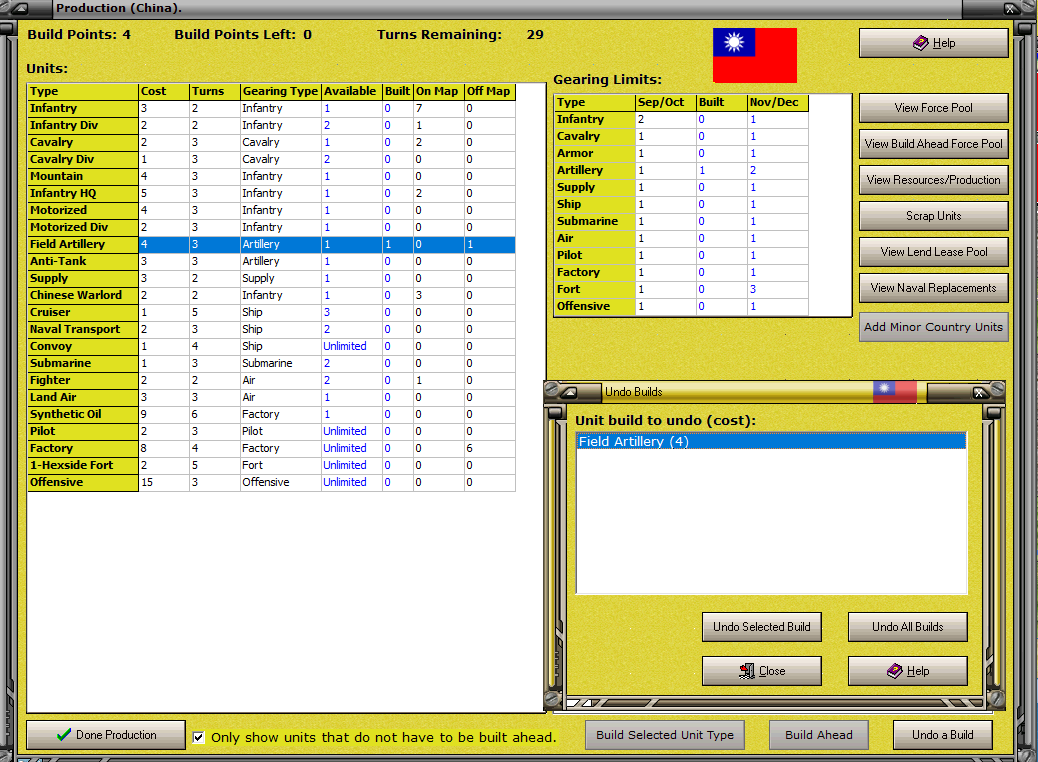This screenshot has width=1038, height=762.
Task: Click Undo All Builds button
Action: (x=908, y=627)
